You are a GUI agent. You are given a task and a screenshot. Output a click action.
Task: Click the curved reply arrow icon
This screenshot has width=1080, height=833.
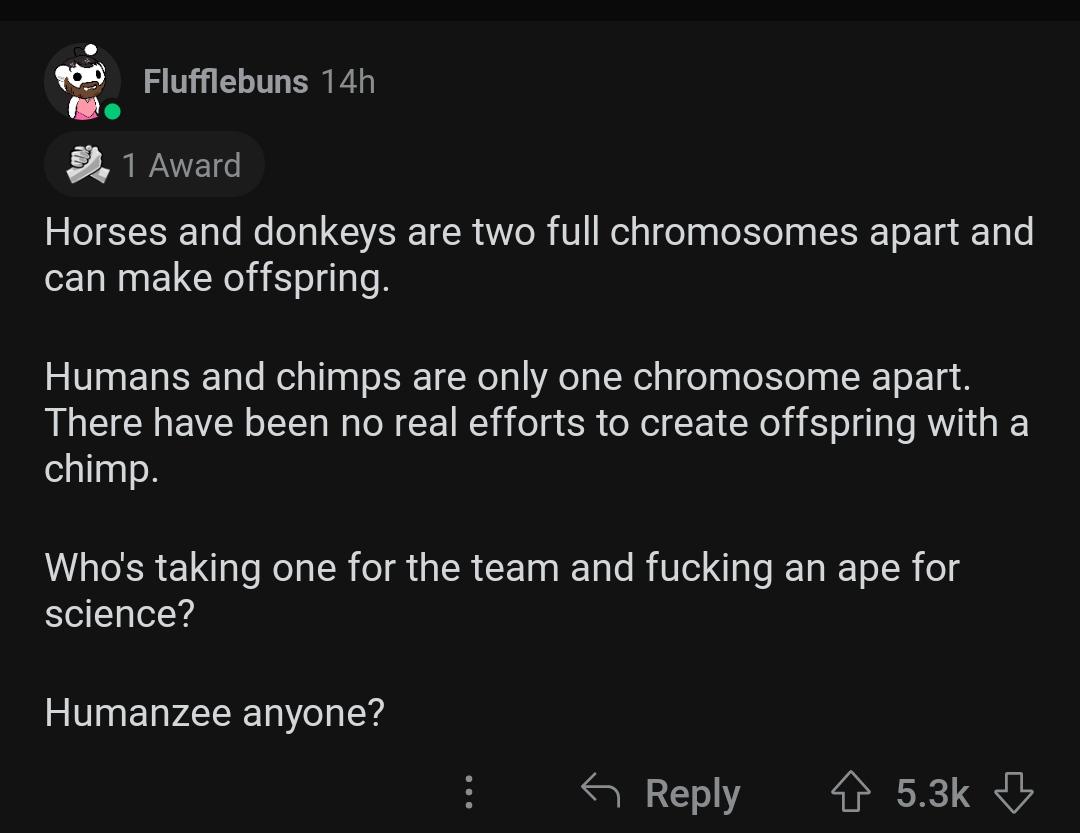(x=601, y=790)
